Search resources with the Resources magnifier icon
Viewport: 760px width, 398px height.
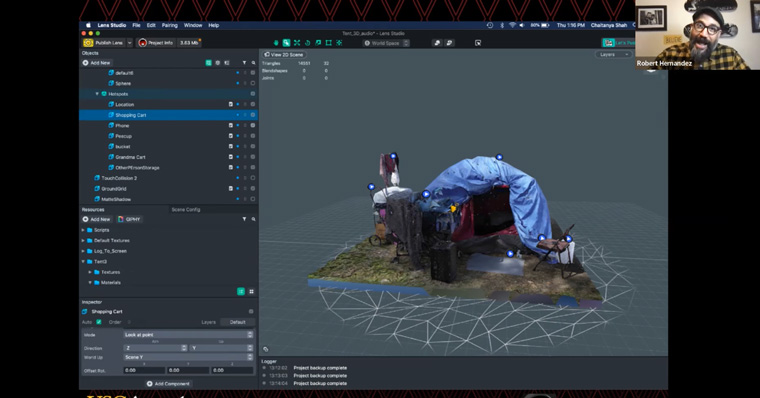[x=253, y=219]
